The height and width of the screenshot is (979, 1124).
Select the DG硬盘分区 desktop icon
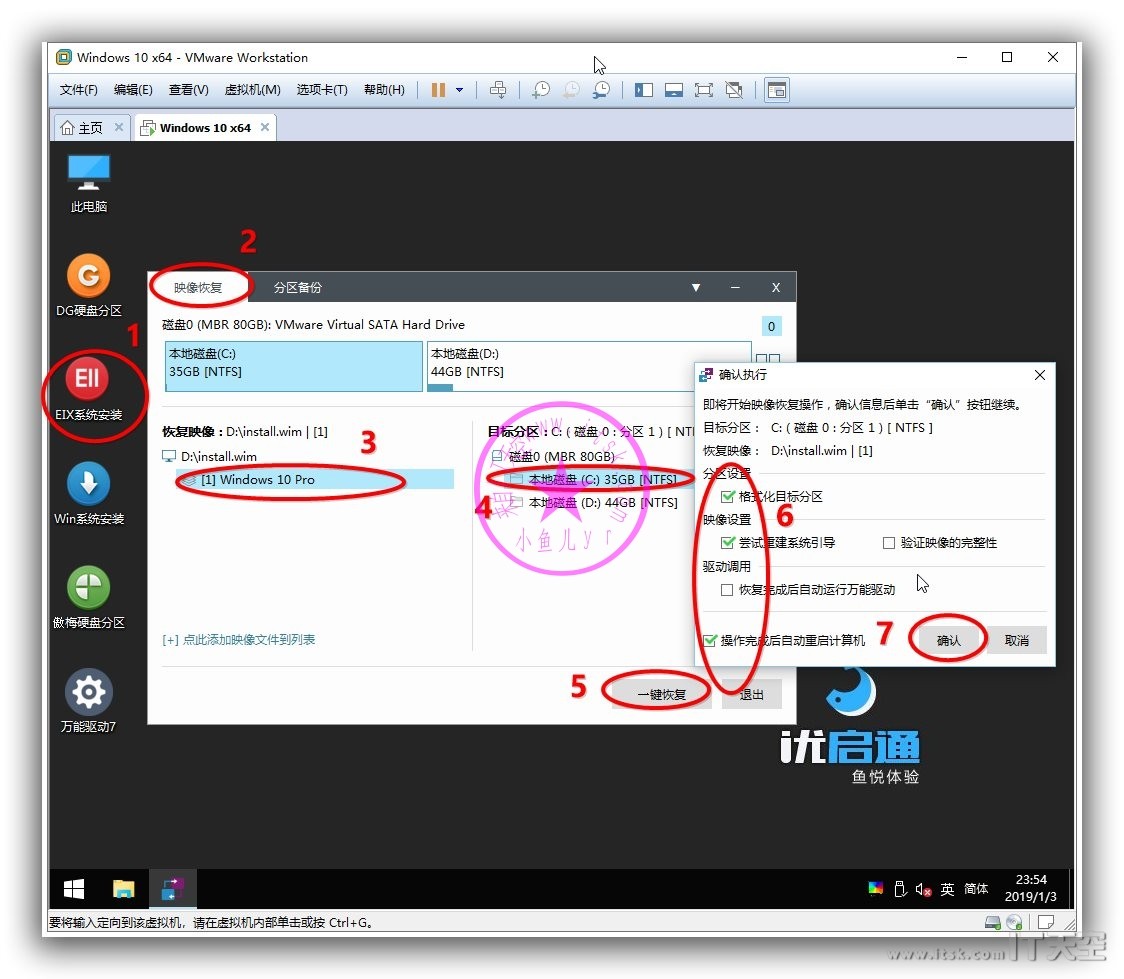pyautogui.click(x=89, y=286)
